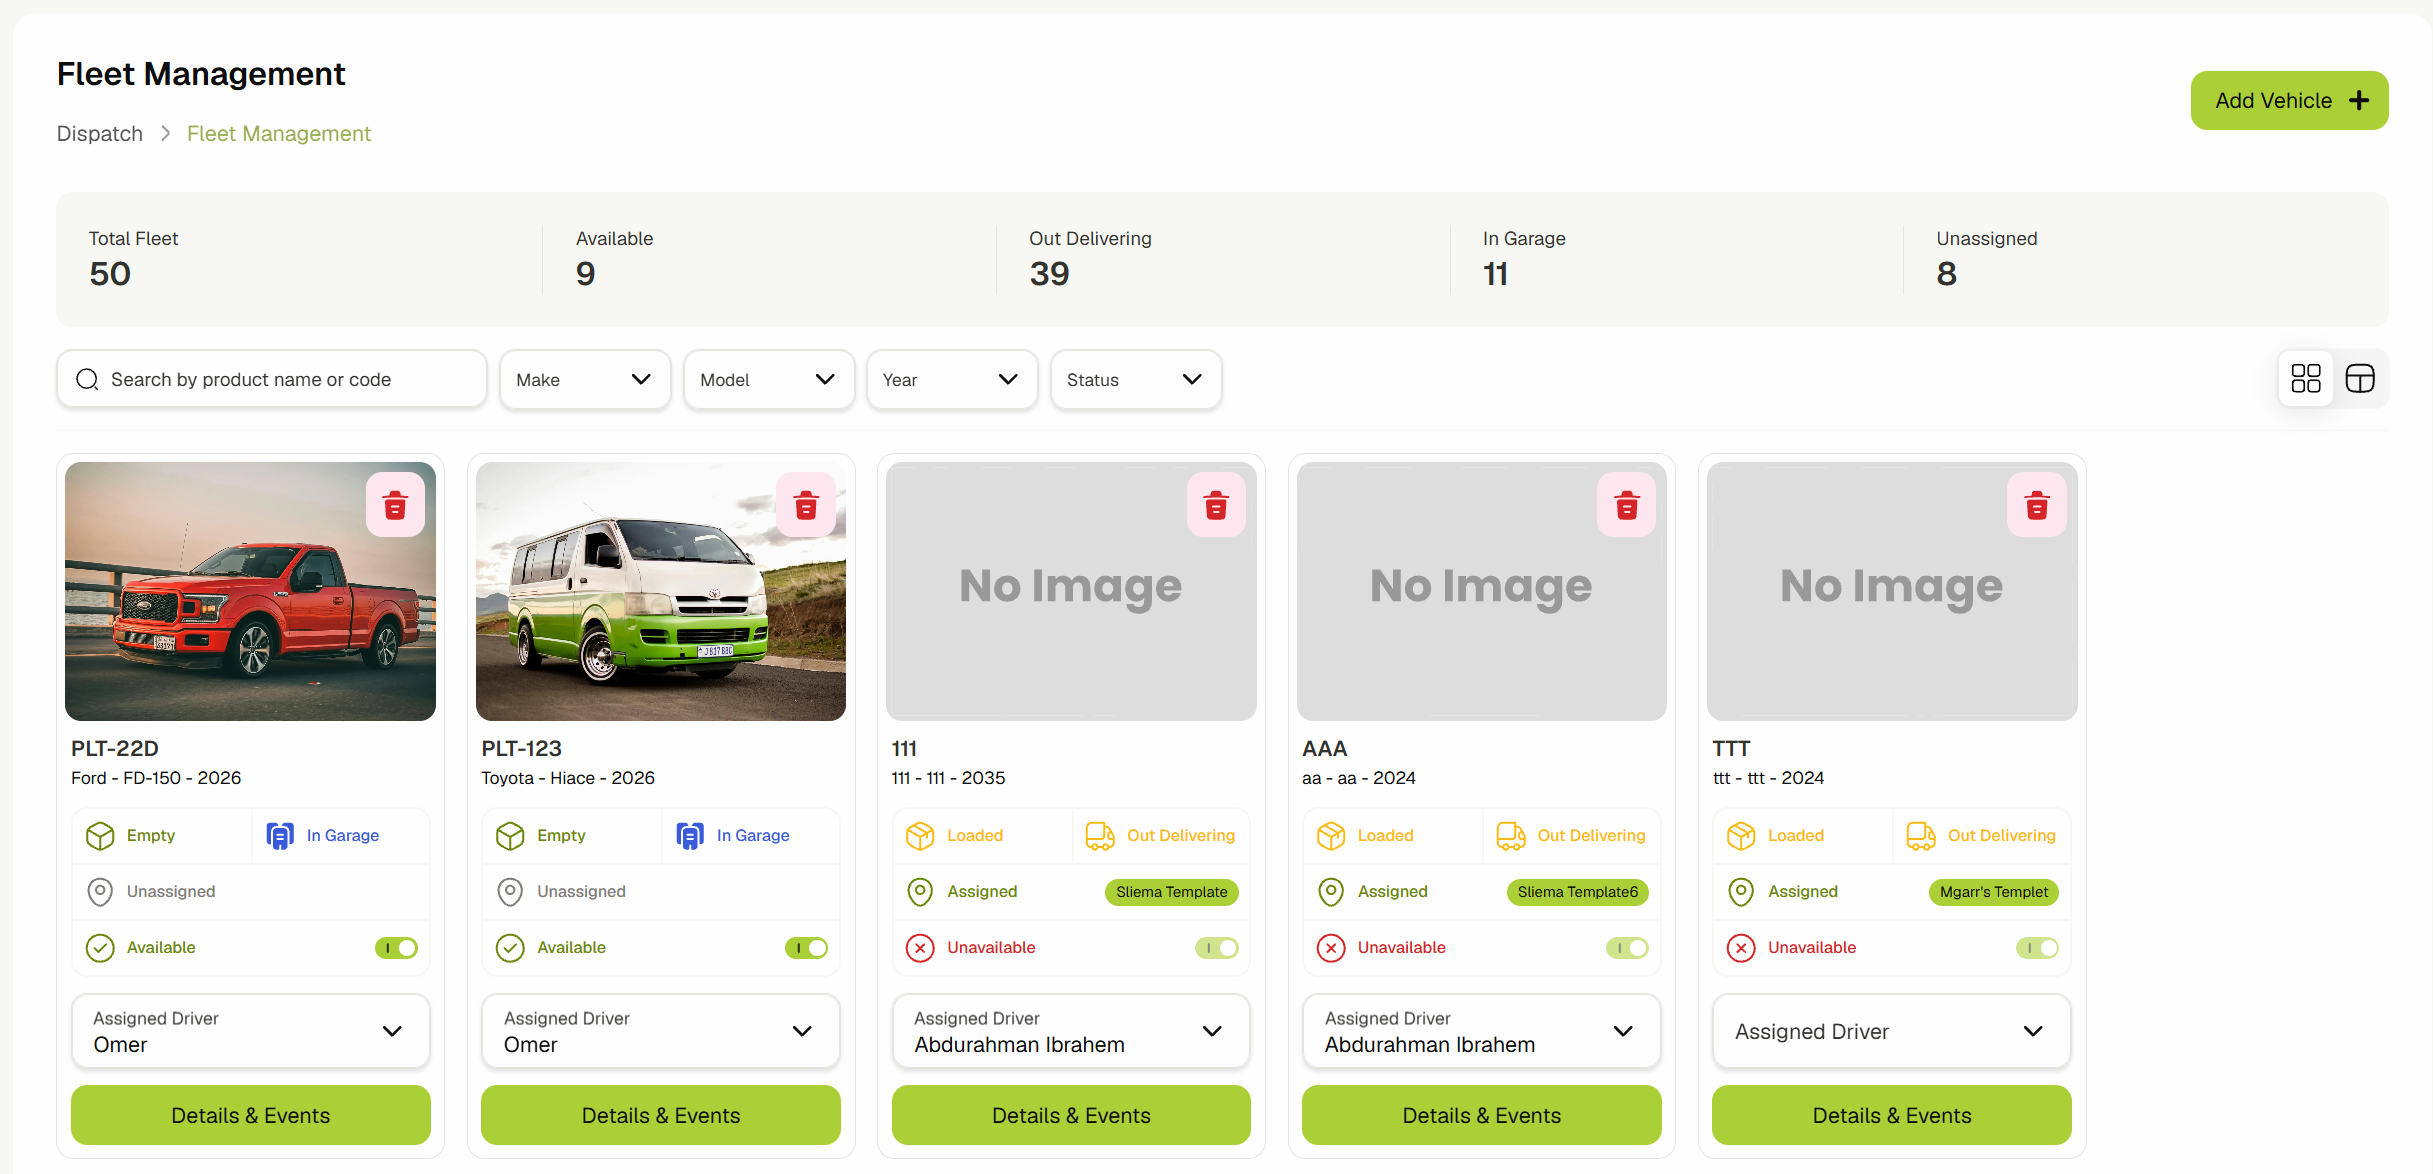Expand Assigned Driver dropdown on 111 card
The image size is (2433, 1174).
(x=1071, y=1031)
